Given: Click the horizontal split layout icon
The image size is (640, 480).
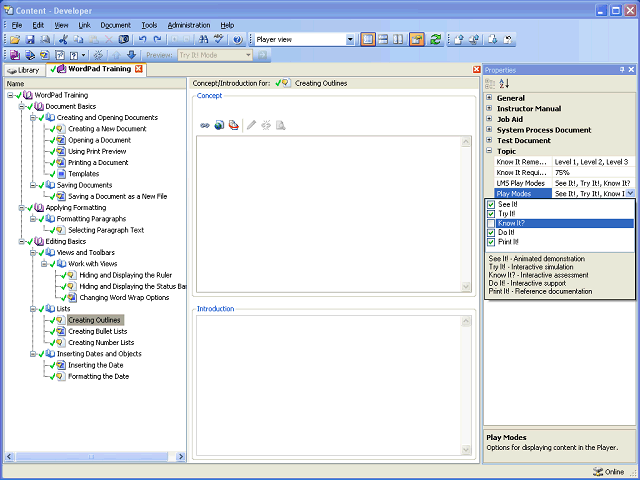Looking at the screenshot, I should click(x=383, y=40).
